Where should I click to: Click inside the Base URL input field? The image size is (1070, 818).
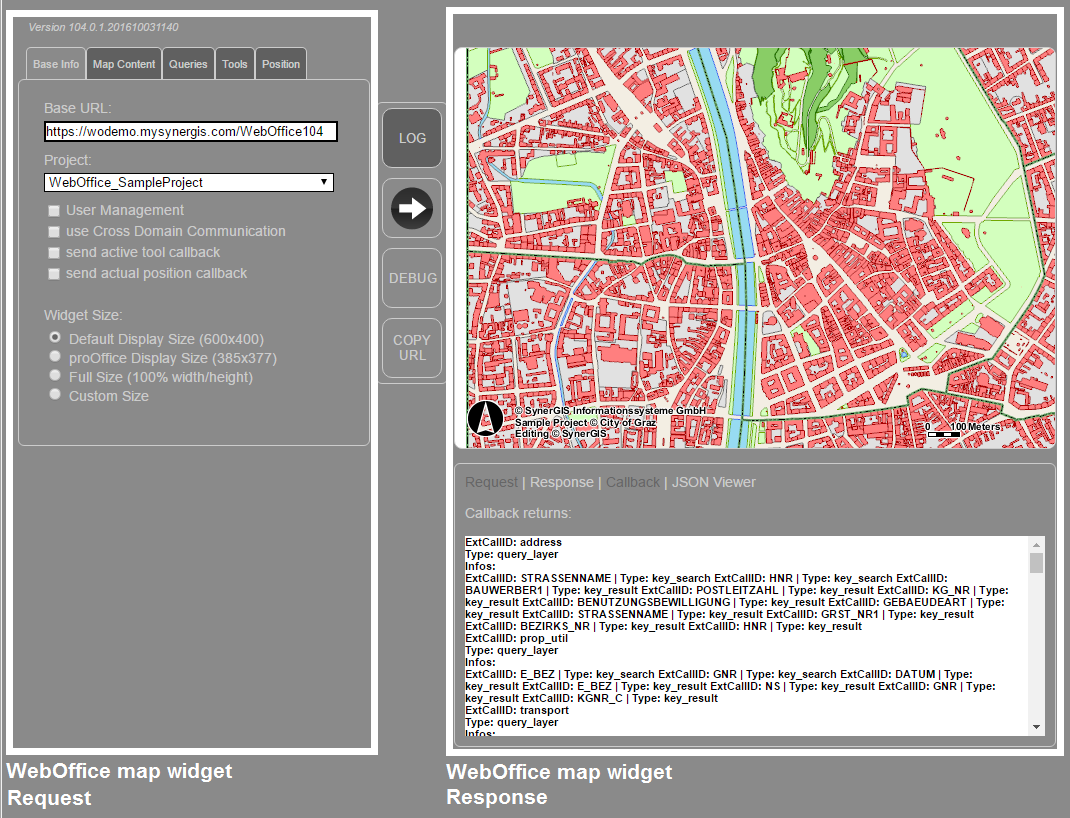point(190,131)
